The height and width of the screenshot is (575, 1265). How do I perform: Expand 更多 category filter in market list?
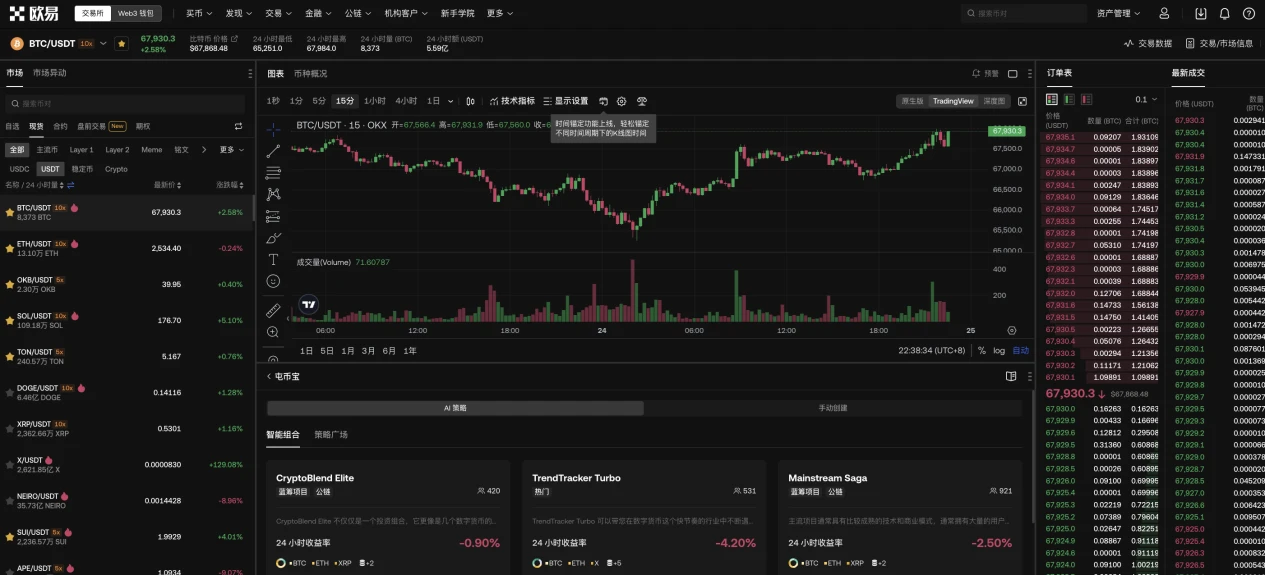pos(230,150)
